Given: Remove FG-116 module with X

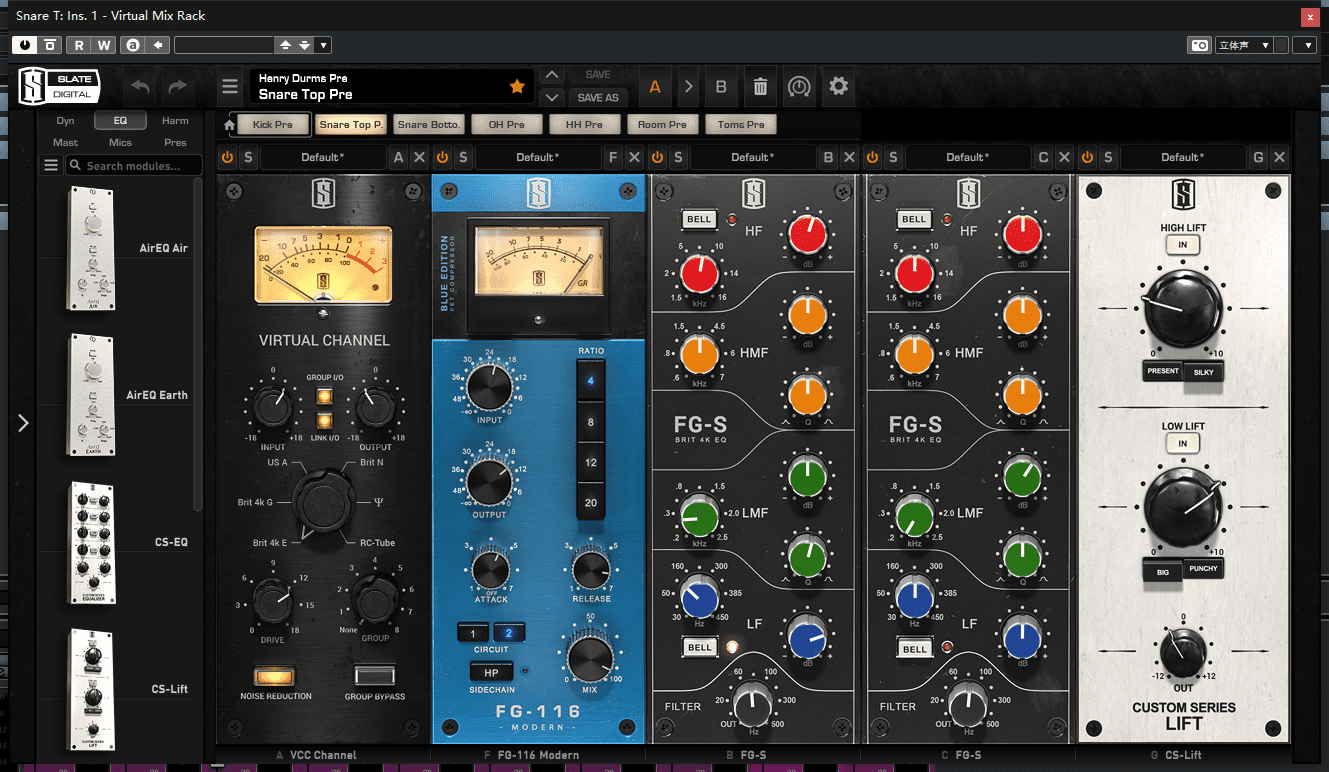Looking at the screenshot, I should tap(635, 158).
